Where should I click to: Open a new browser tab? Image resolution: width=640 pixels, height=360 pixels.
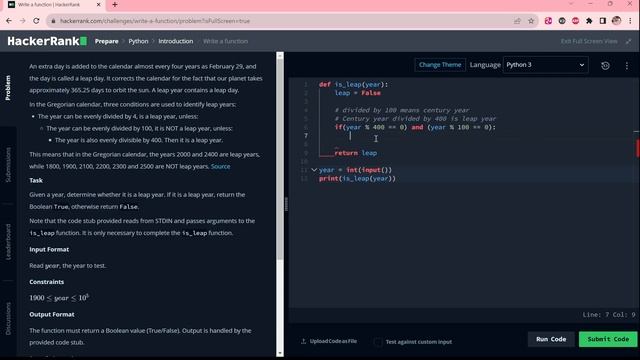point(115,5)
